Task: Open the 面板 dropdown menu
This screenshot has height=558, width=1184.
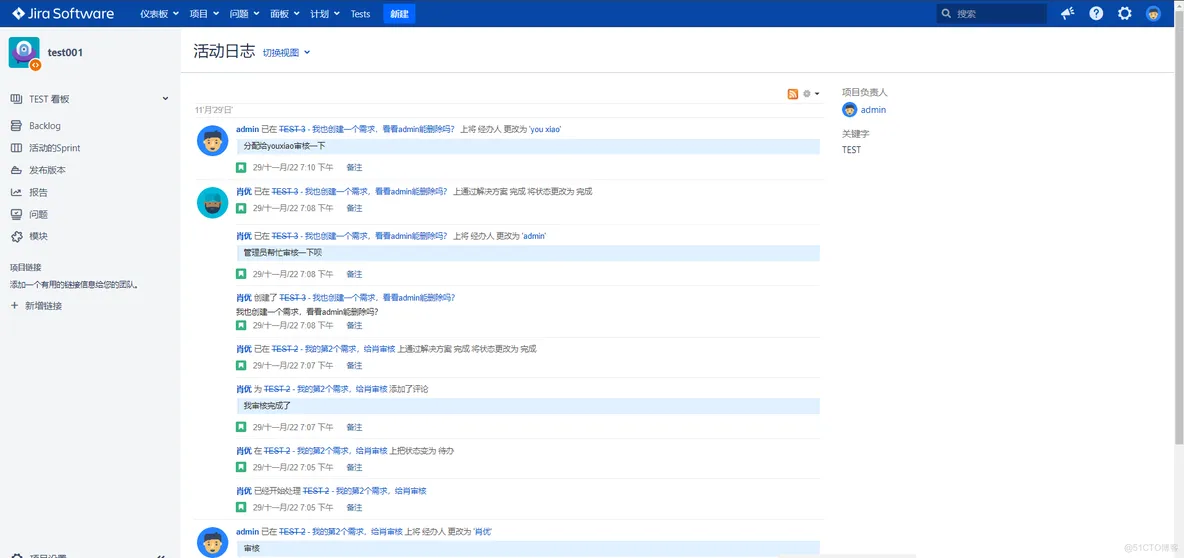Action: tap(285, 14)
